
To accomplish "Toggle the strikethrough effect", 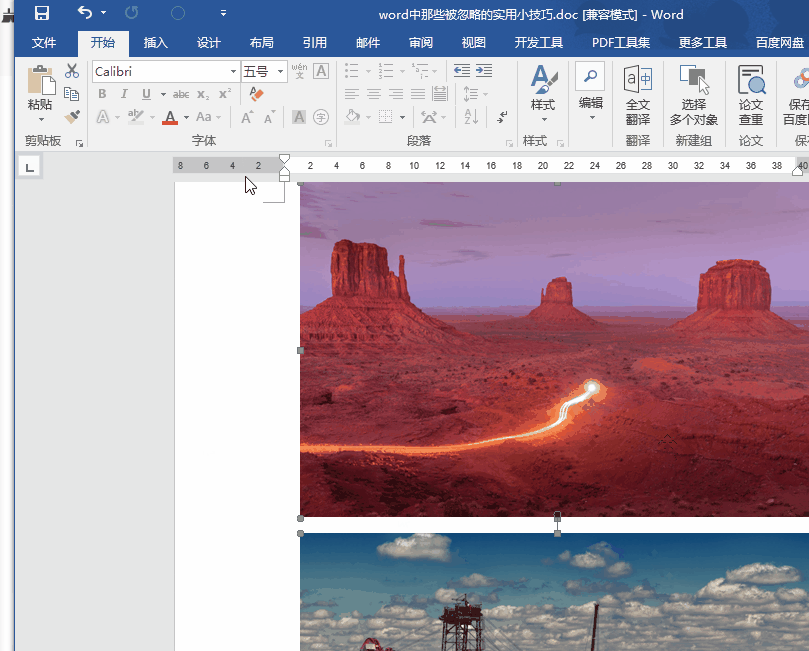I will pyautogui.click(x=180, y=93).
